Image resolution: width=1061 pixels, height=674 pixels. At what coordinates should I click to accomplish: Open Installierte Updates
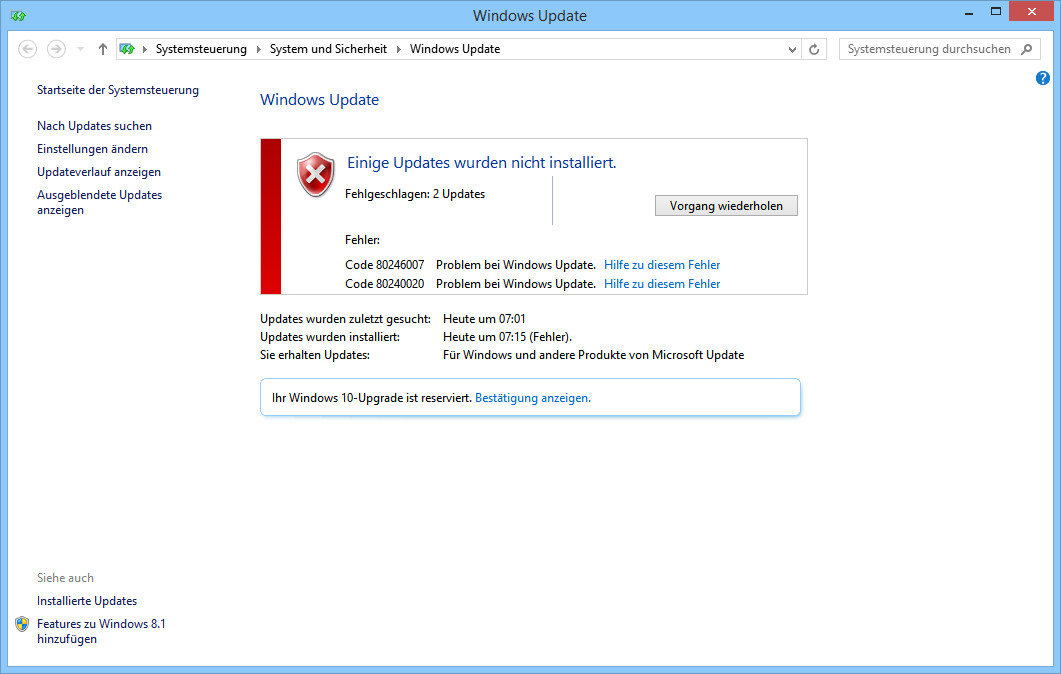click(x=87, y=601)
